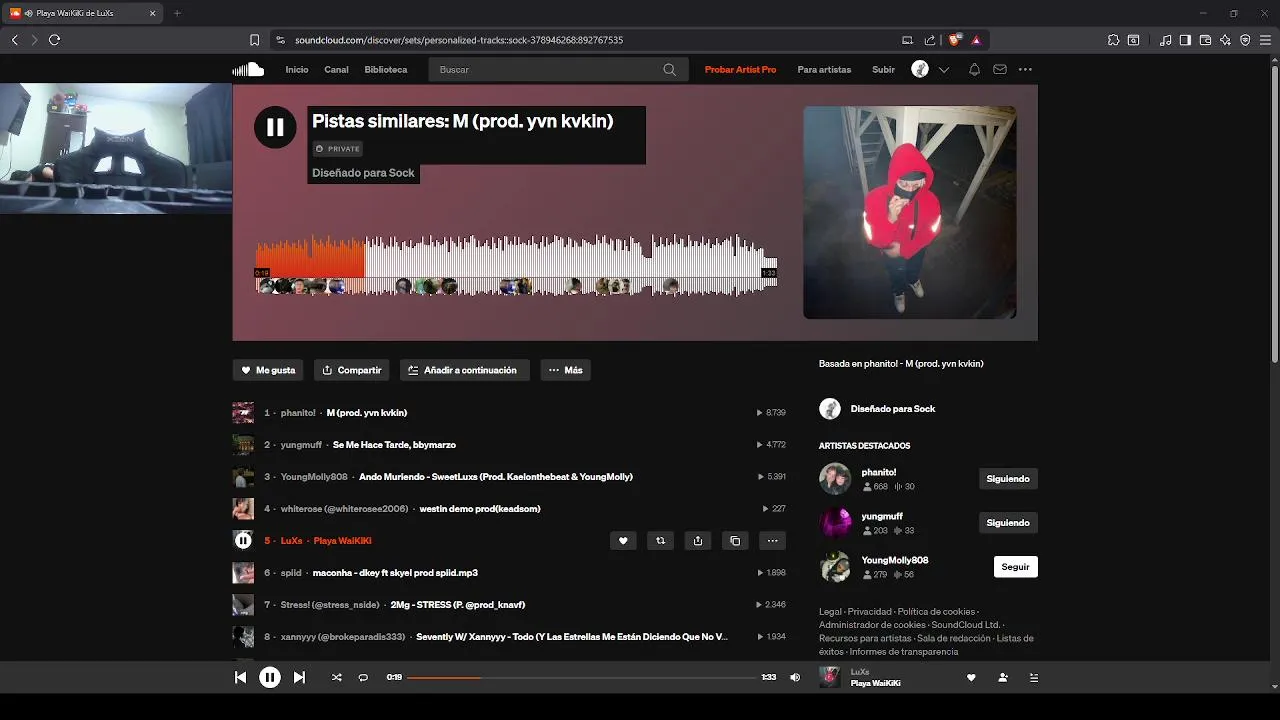1280x720 pixels.
Task: Open the next-up queue icon
Action: click(1034, 677)
